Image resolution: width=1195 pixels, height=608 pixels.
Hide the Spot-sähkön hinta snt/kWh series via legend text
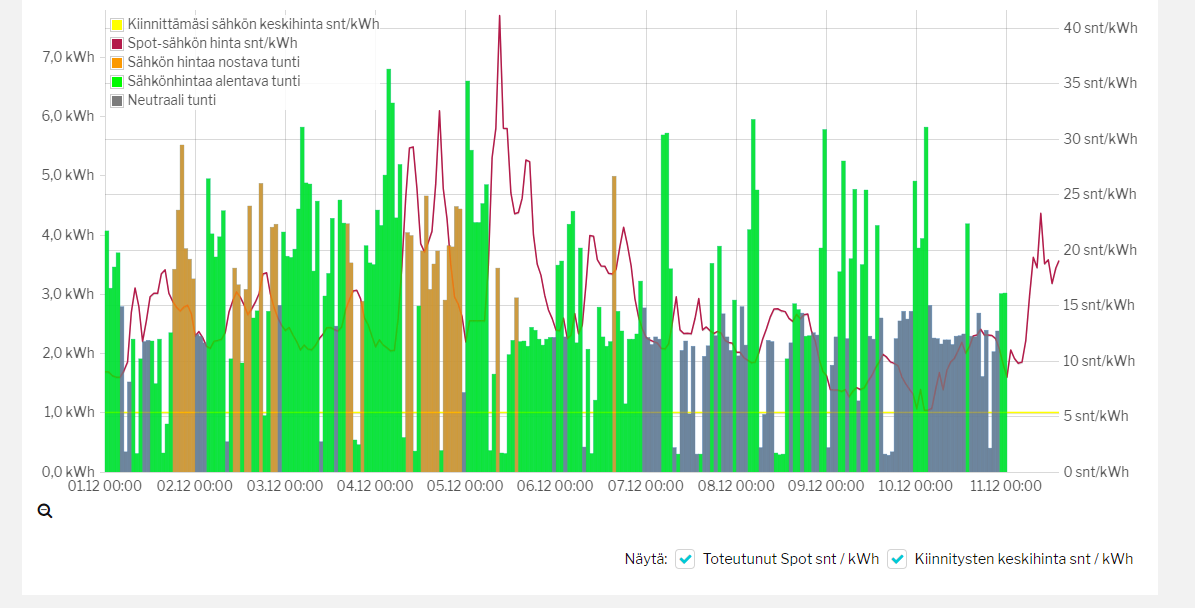click(212, 43)
